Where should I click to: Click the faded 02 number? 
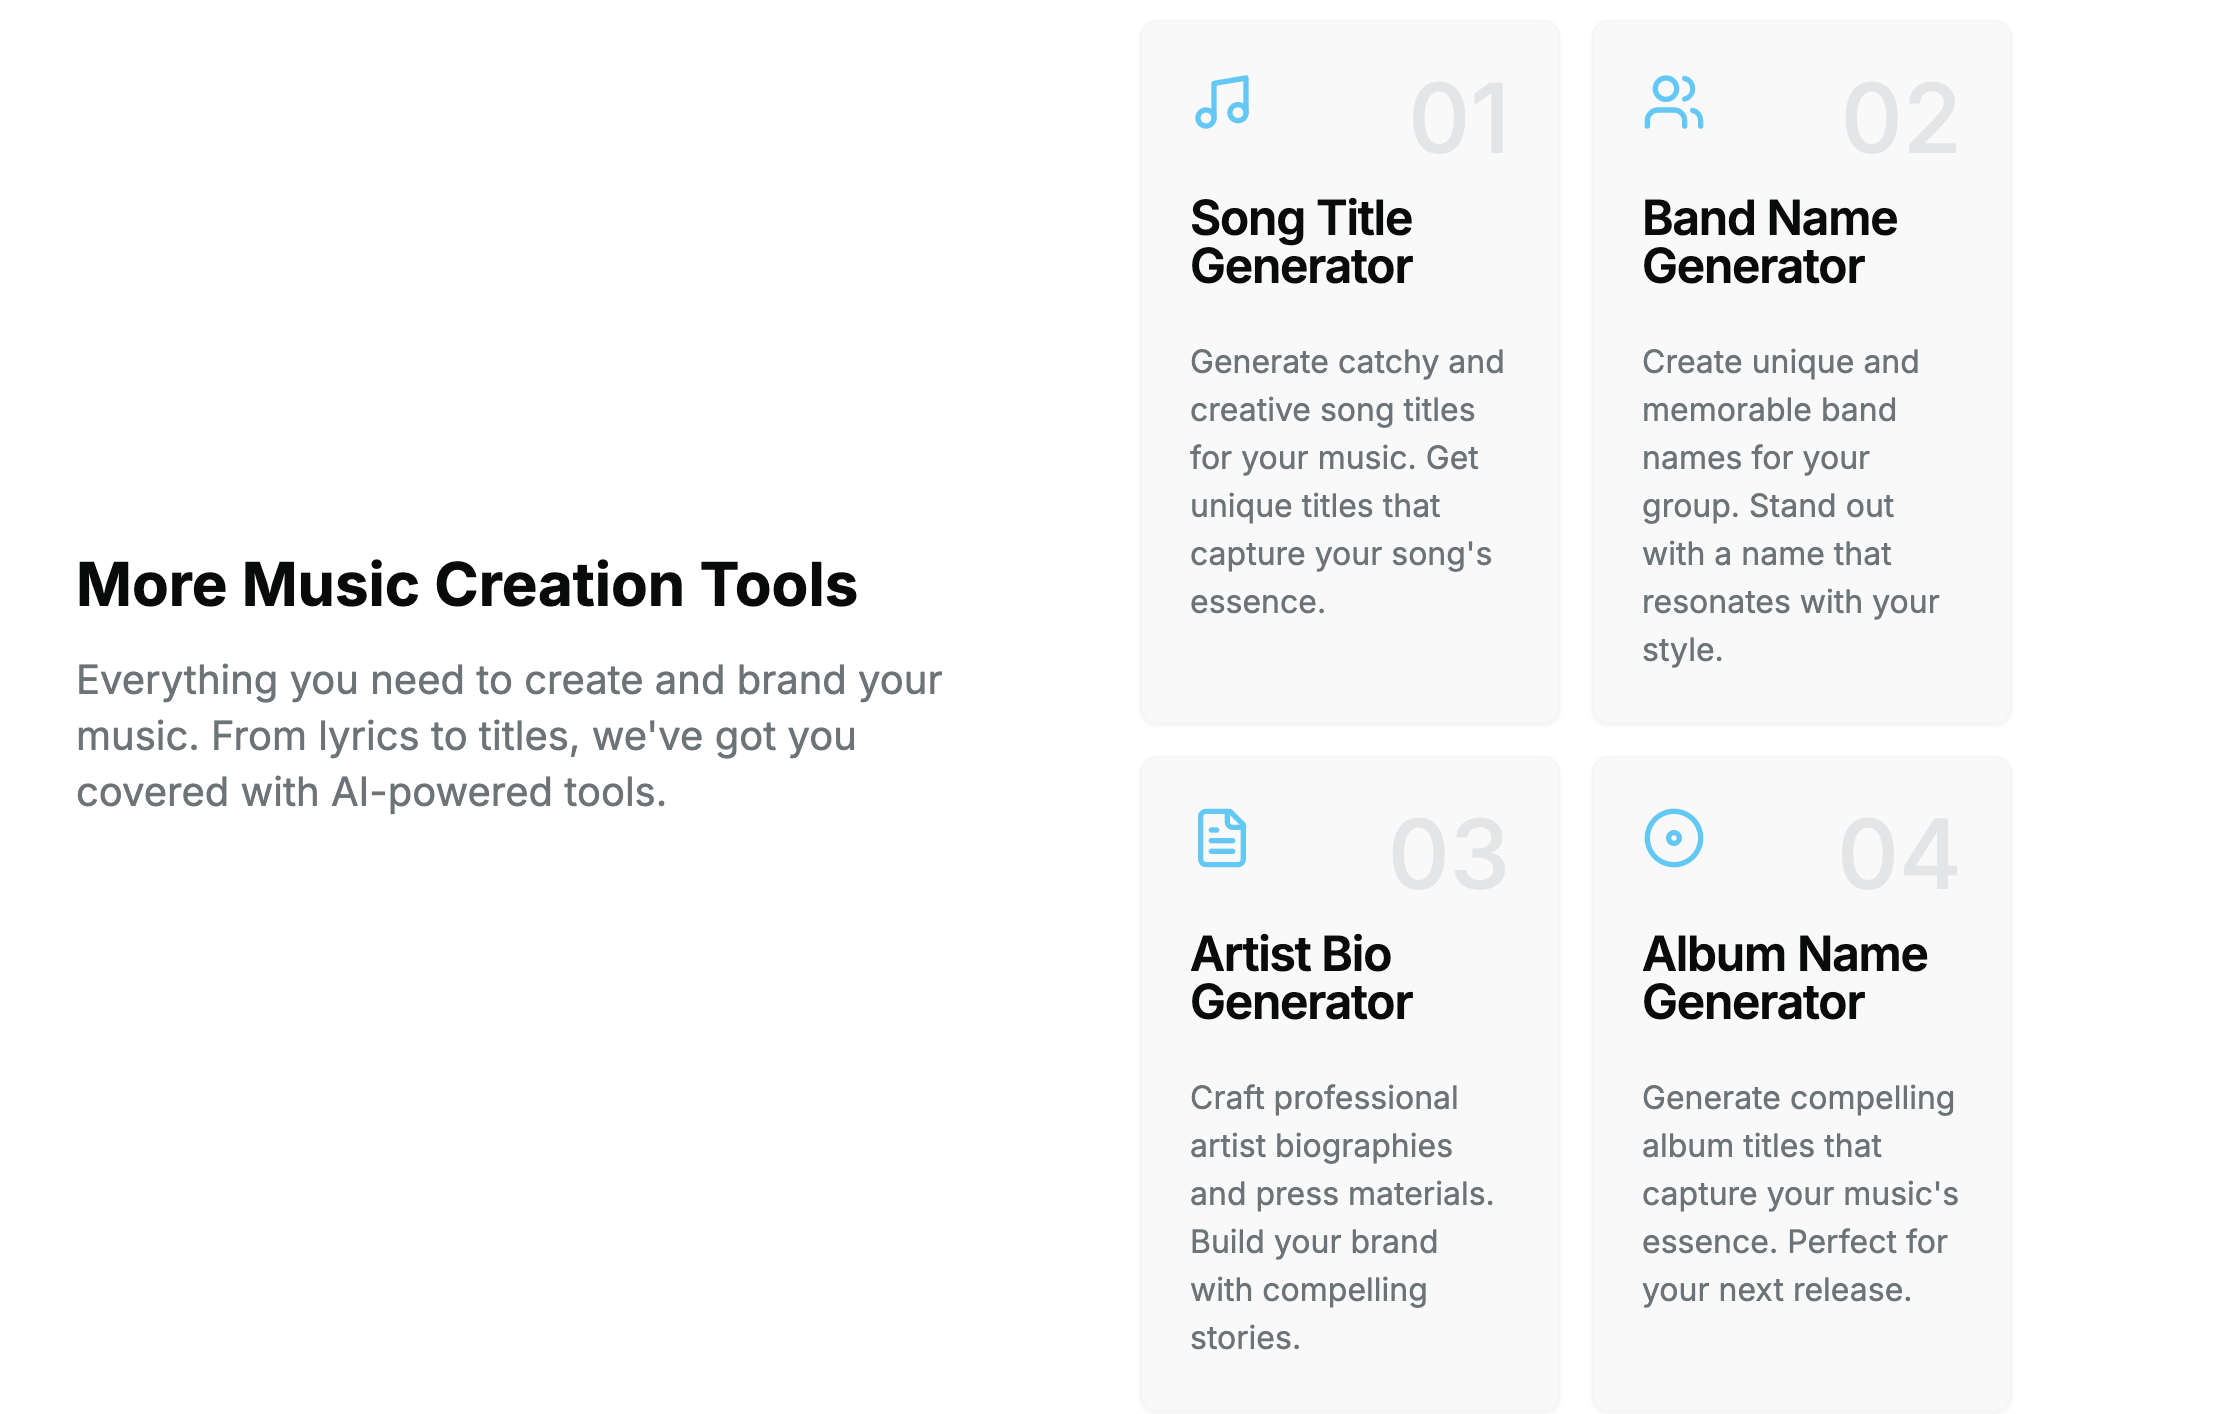[1900, 119]
